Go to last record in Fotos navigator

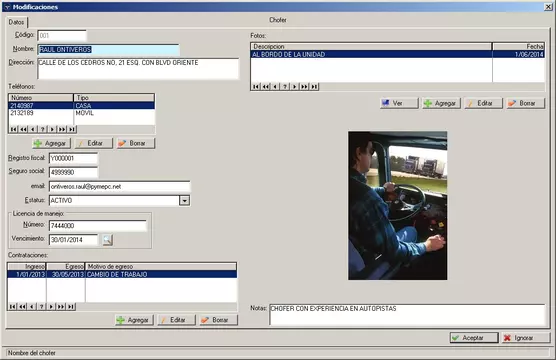(314, 87)
